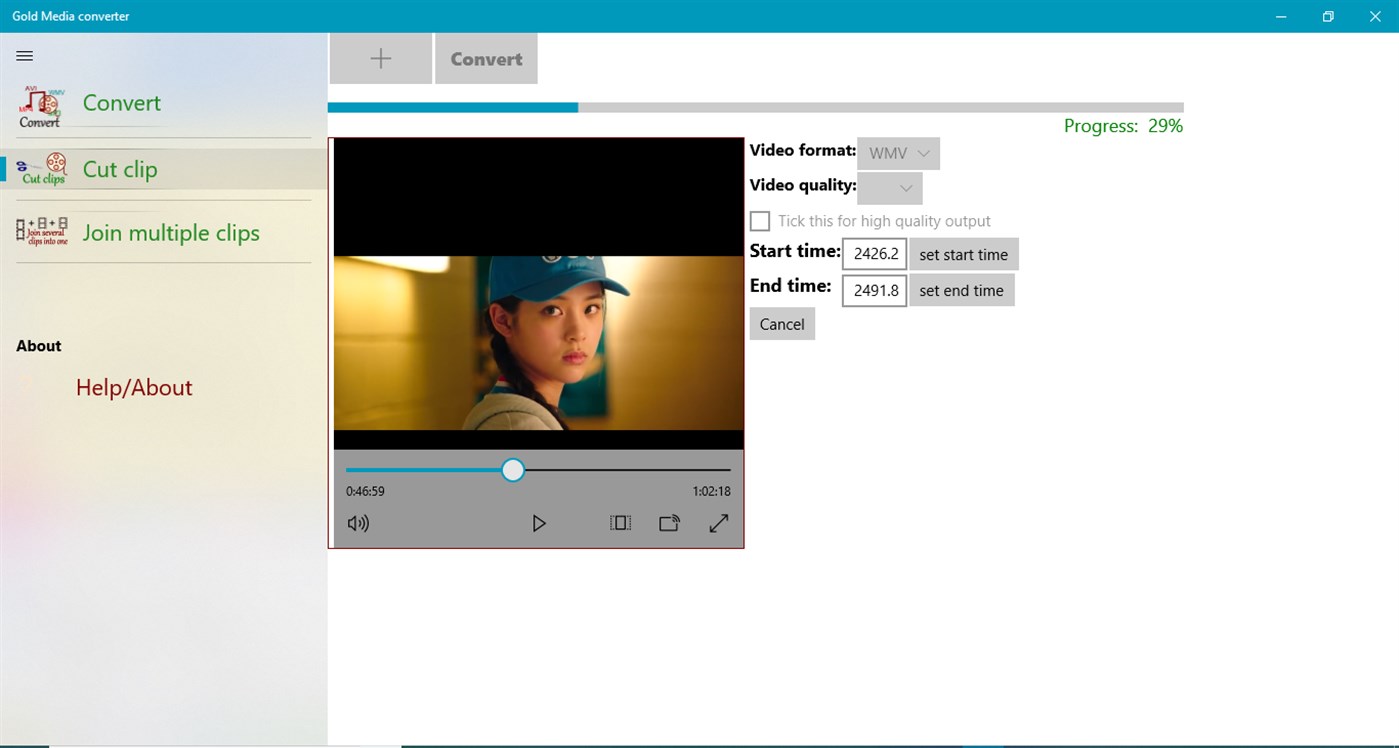The height and width of the screenshot is (748, 1399).
Task: Click the video playback seek slider
Action: 512,469
